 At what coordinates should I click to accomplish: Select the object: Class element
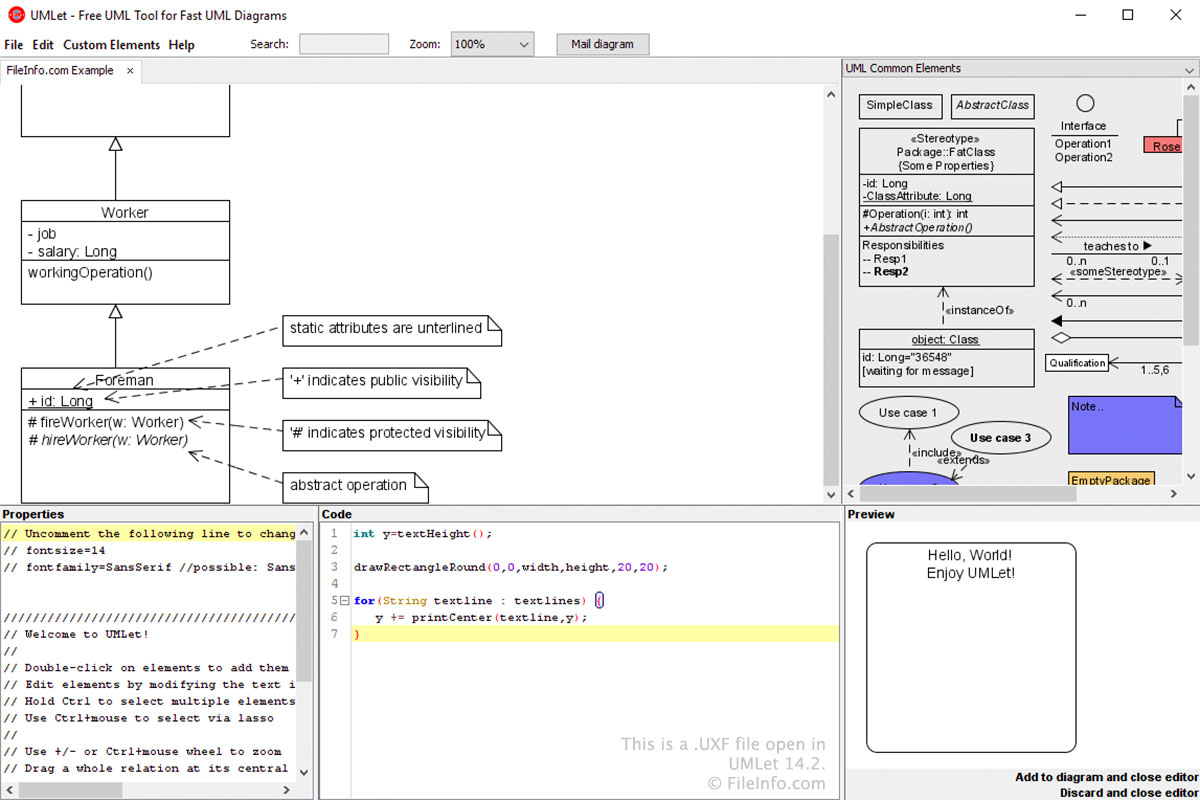point(947,357)
